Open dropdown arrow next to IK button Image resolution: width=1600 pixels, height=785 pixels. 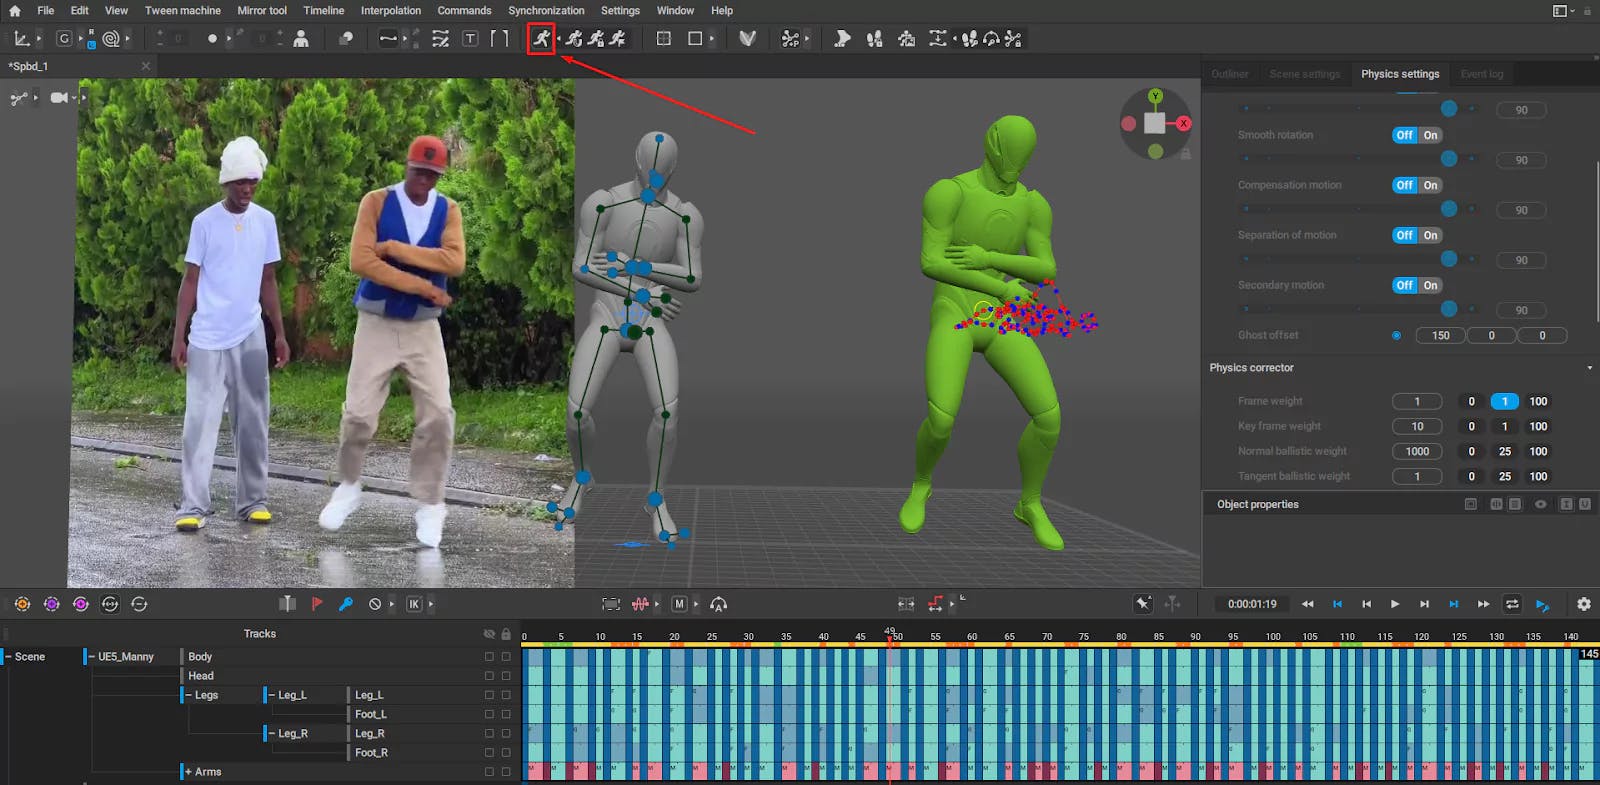pos(431,604)
